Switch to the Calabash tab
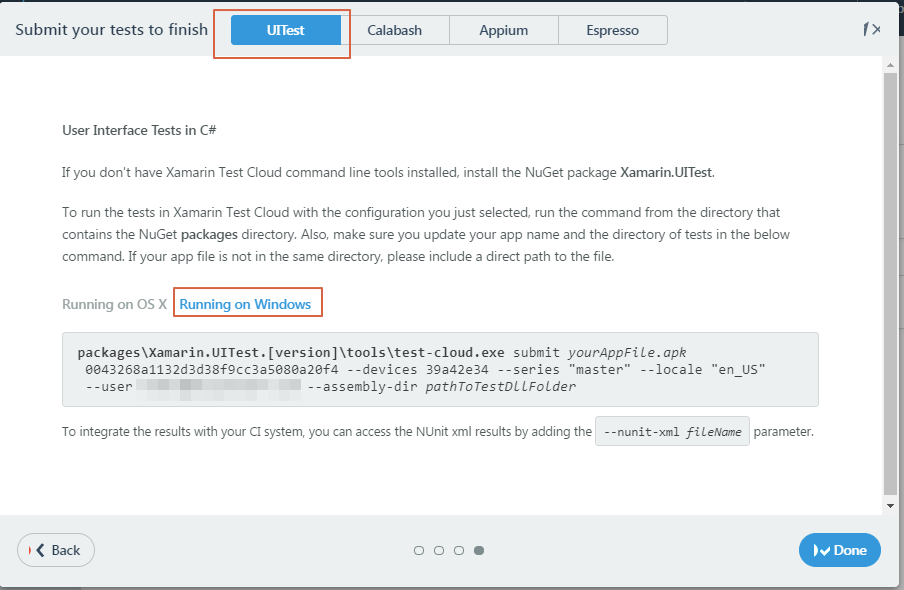The image size is (904, 590). pos(395,30)
